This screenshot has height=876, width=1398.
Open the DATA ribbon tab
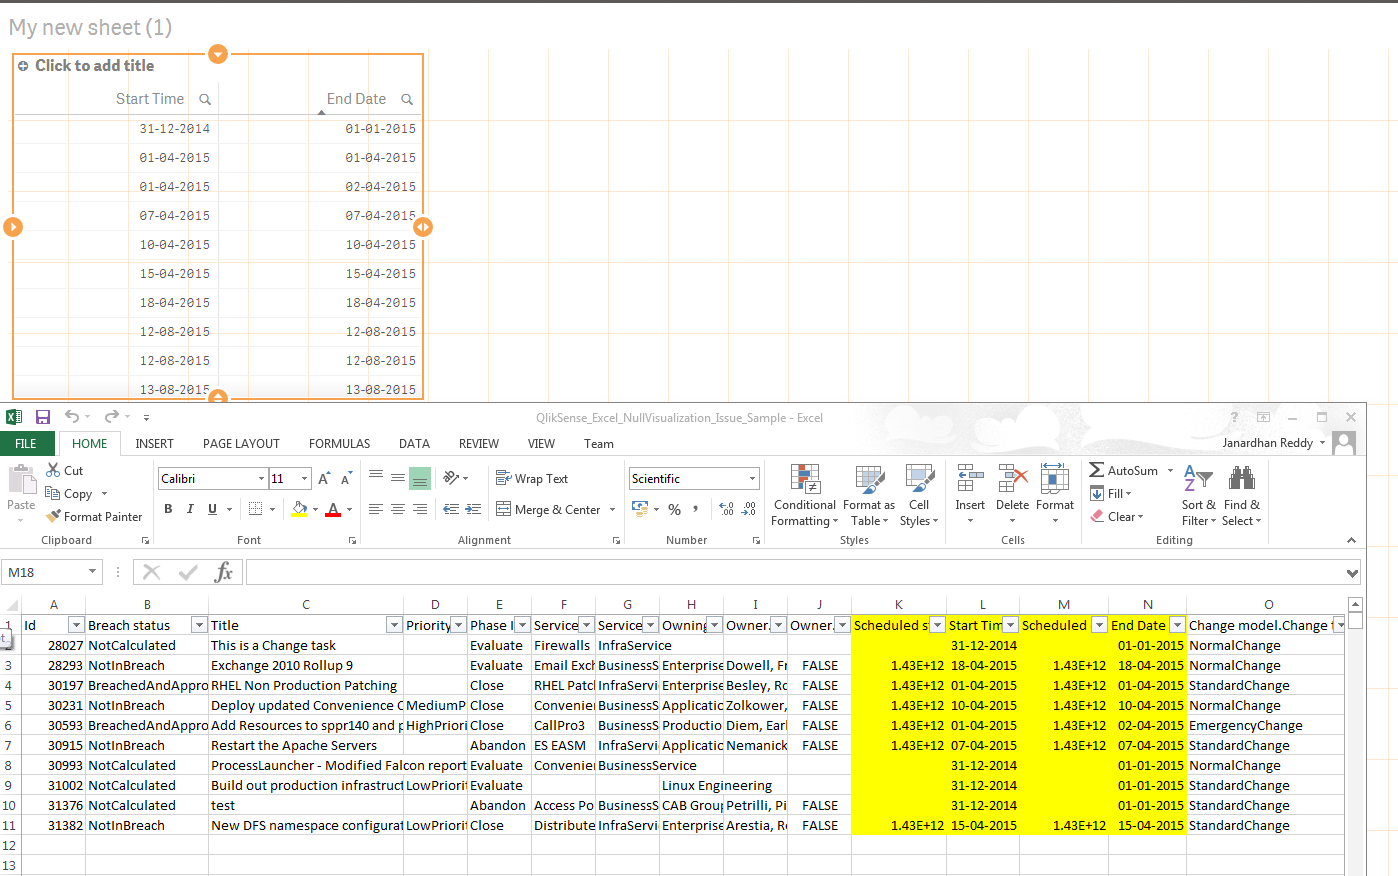pyautogui.click(x=414, y=444)
